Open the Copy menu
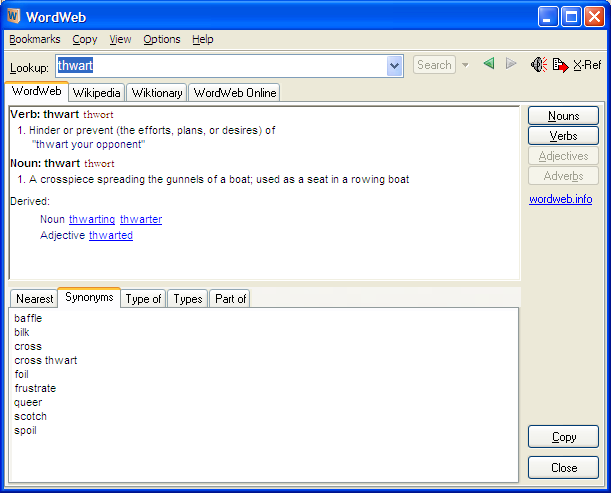Image resolution: width=611 pixels, height=493 pixels. (x=85, y=39)
